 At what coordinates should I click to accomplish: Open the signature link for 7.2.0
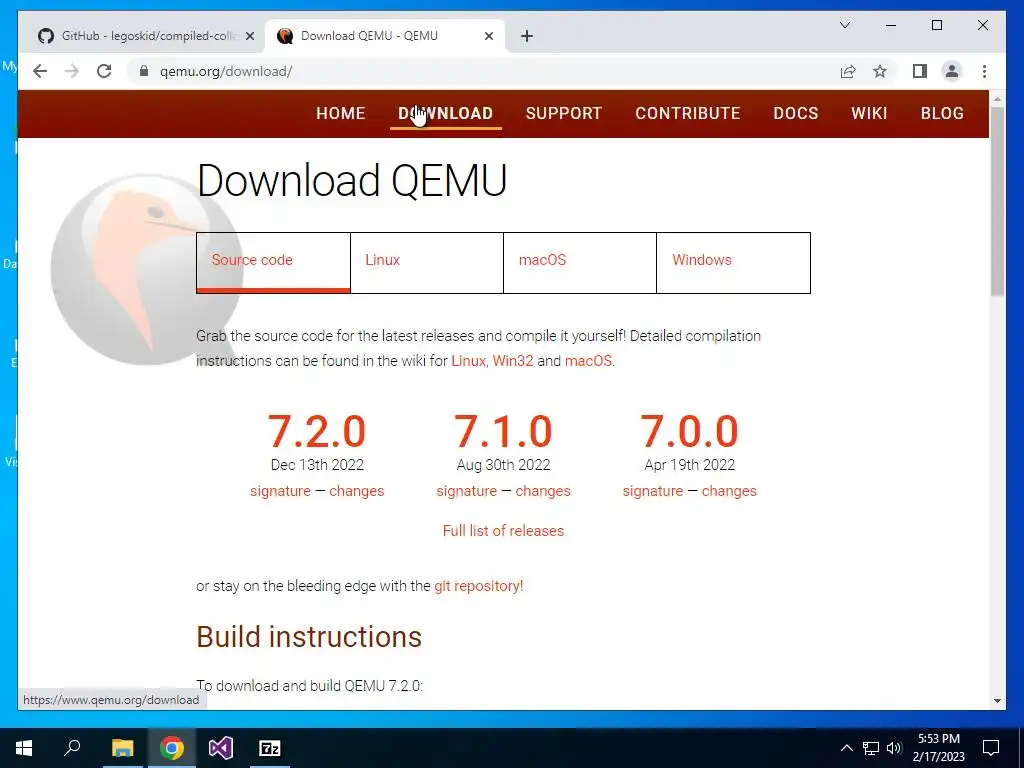point(280,491)
